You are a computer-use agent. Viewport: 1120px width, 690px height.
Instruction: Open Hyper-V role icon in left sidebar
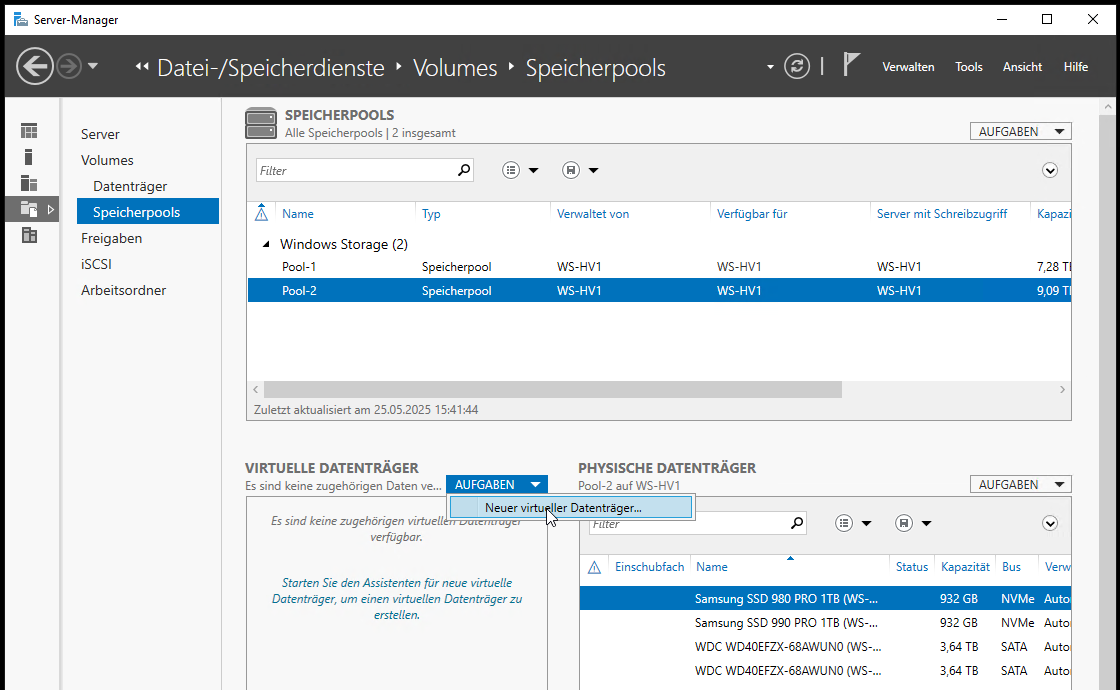[x=29, y=235]
